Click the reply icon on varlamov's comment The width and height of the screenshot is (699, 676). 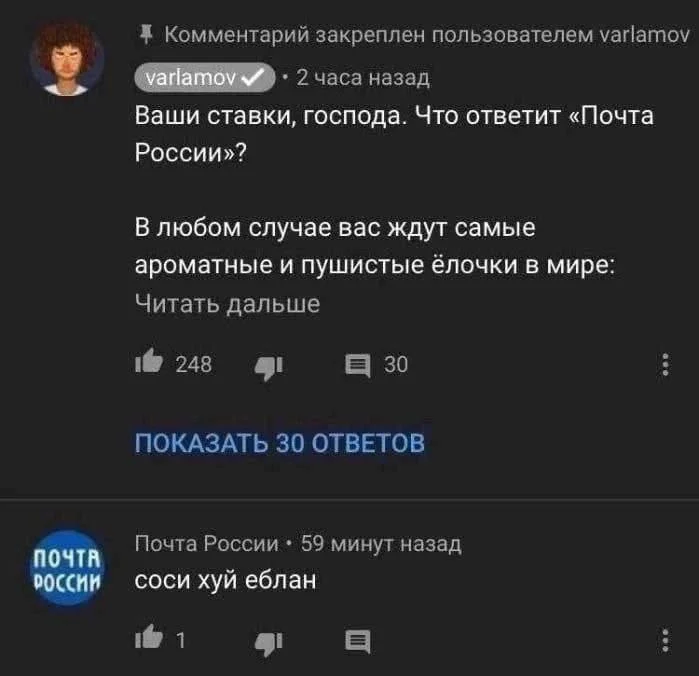(357, 365)
